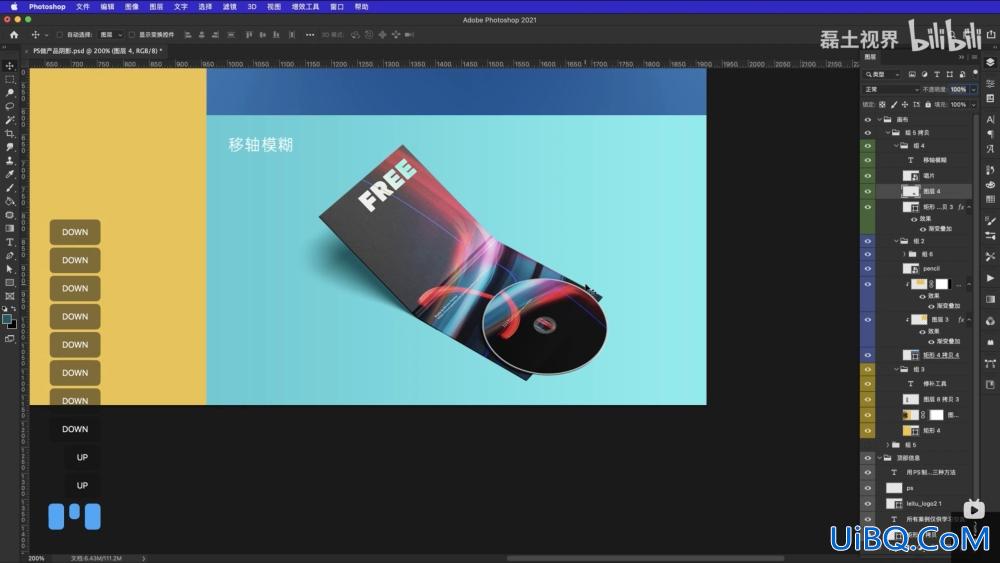The height and width of the screenshot is (563, 1000).
Task: Open the Swatches grid icon in dock
Action: [990, 199]
